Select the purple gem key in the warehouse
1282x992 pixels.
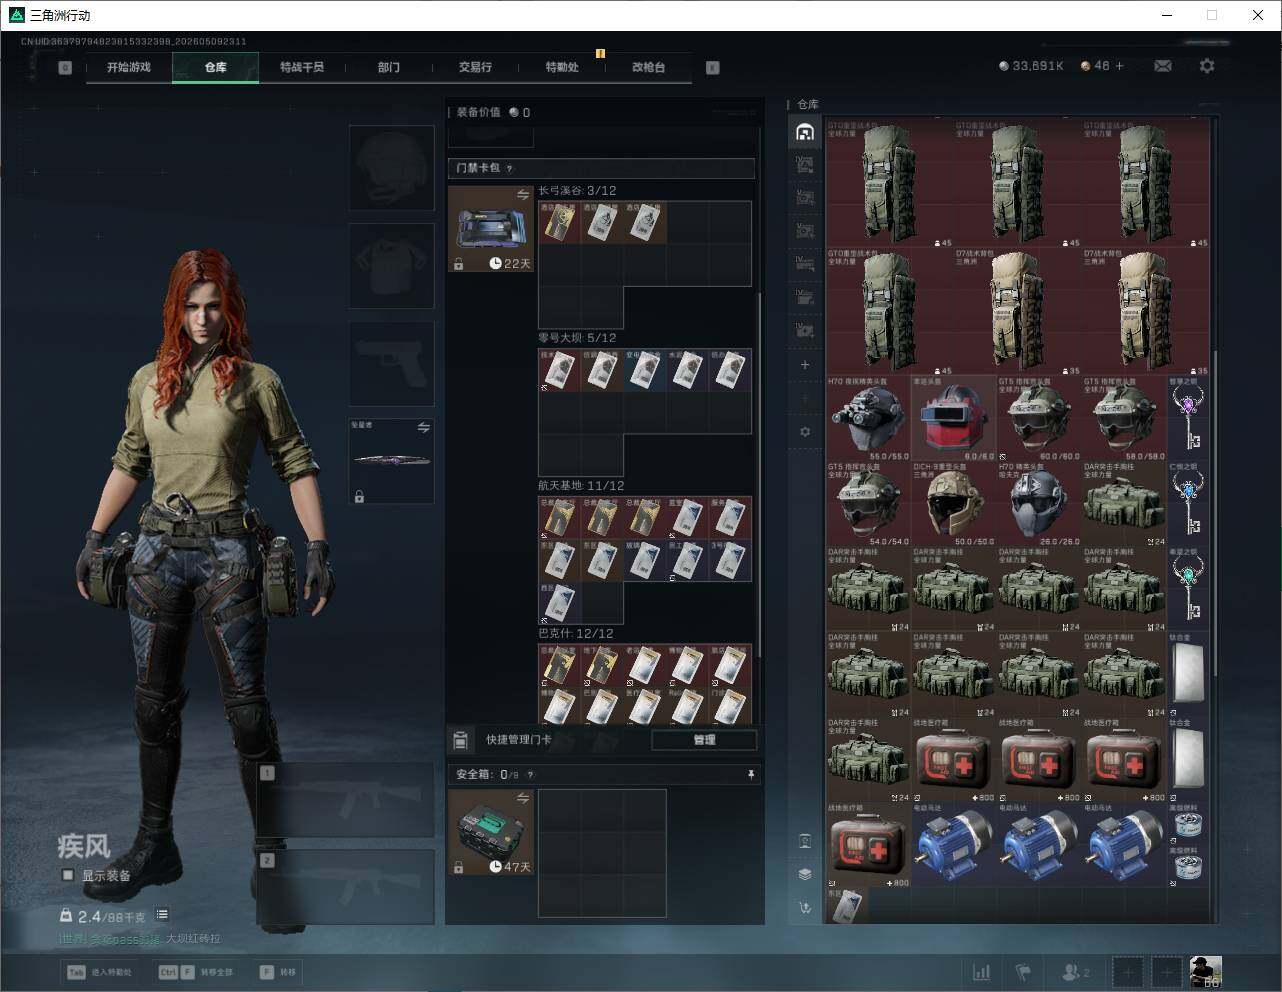[x=1188, y=418]
